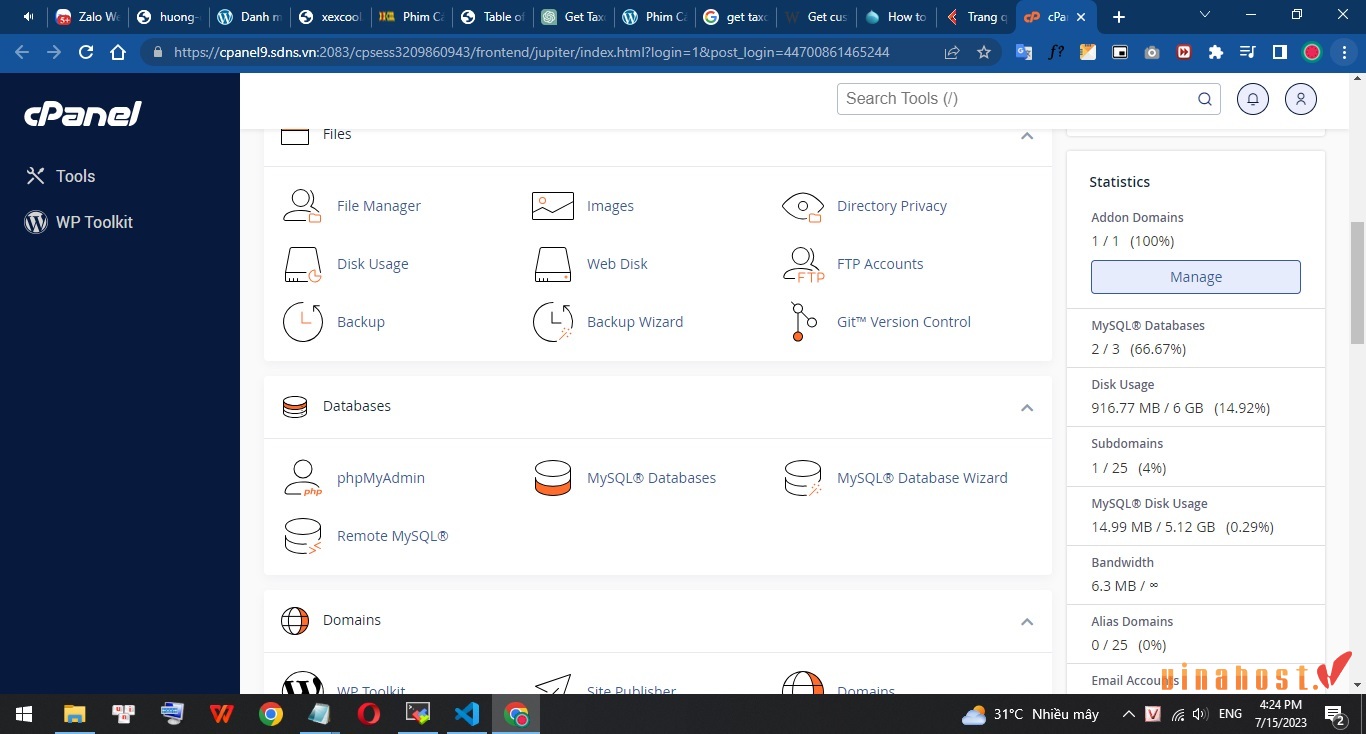Open Chrome extensions puzzle icon
The width and height of the screenshot is (1366, 734).
click(x=1216, y=52)
